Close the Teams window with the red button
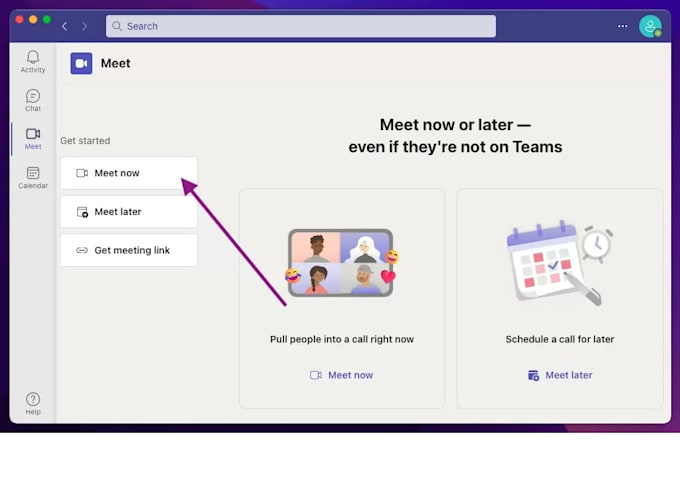The image size is (680, 484). [19, 20]
